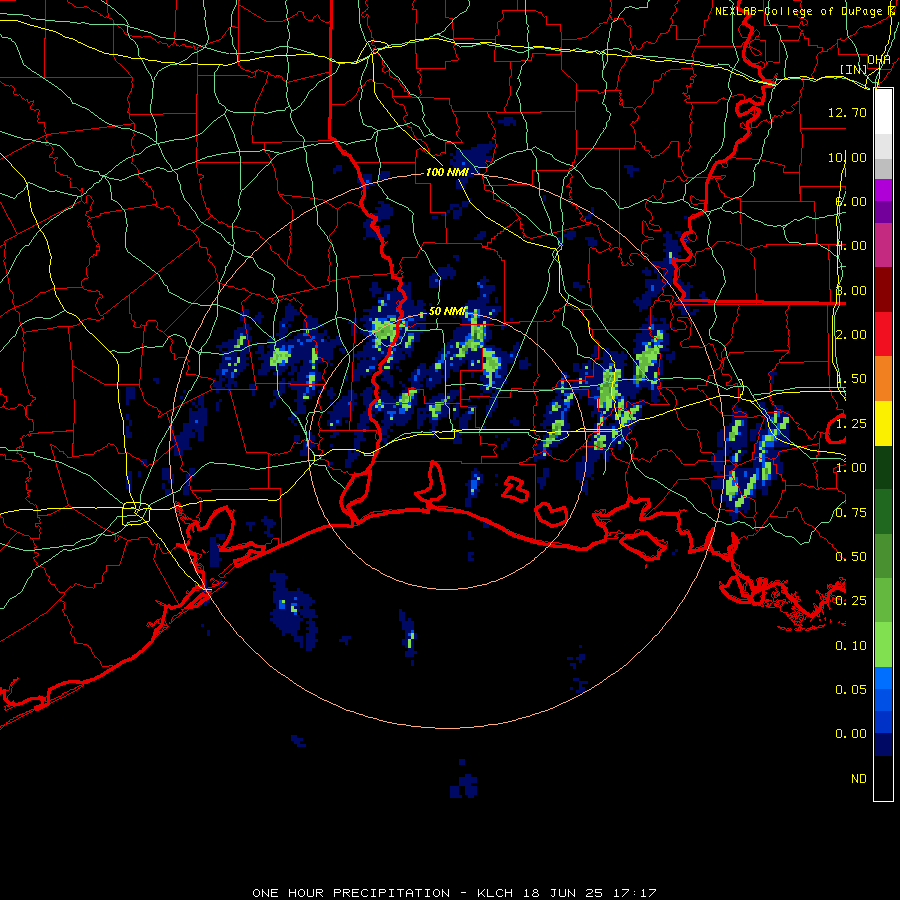Click the ND legend label
The width and height of the screenshot is (900, 900).
point(859,779)
